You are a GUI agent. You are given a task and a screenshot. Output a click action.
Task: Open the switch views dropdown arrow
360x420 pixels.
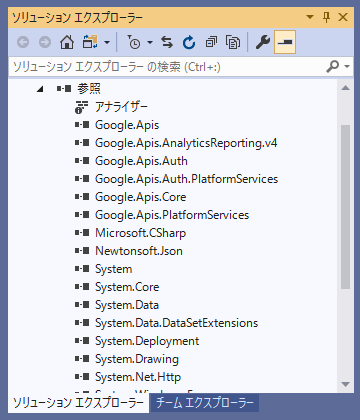(107, 42)
